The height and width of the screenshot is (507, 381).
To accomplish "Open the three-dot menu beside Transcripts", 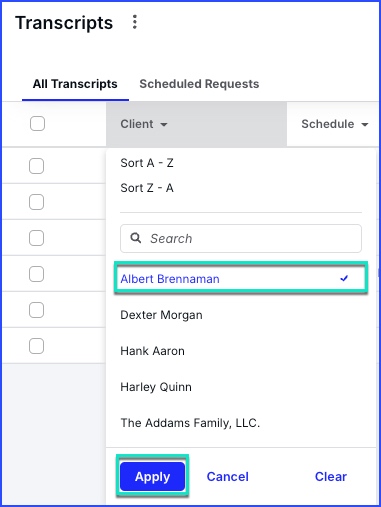I will 135,22.
